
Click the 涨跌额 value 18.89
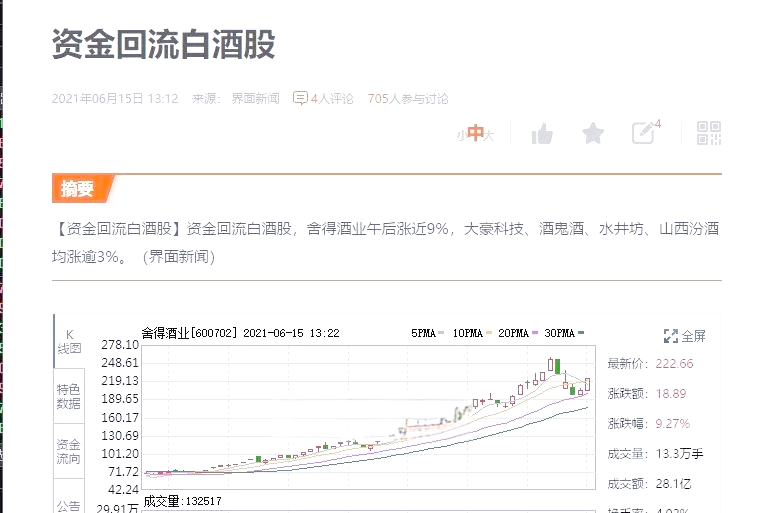pyautogui.click(x=671, y=394)
